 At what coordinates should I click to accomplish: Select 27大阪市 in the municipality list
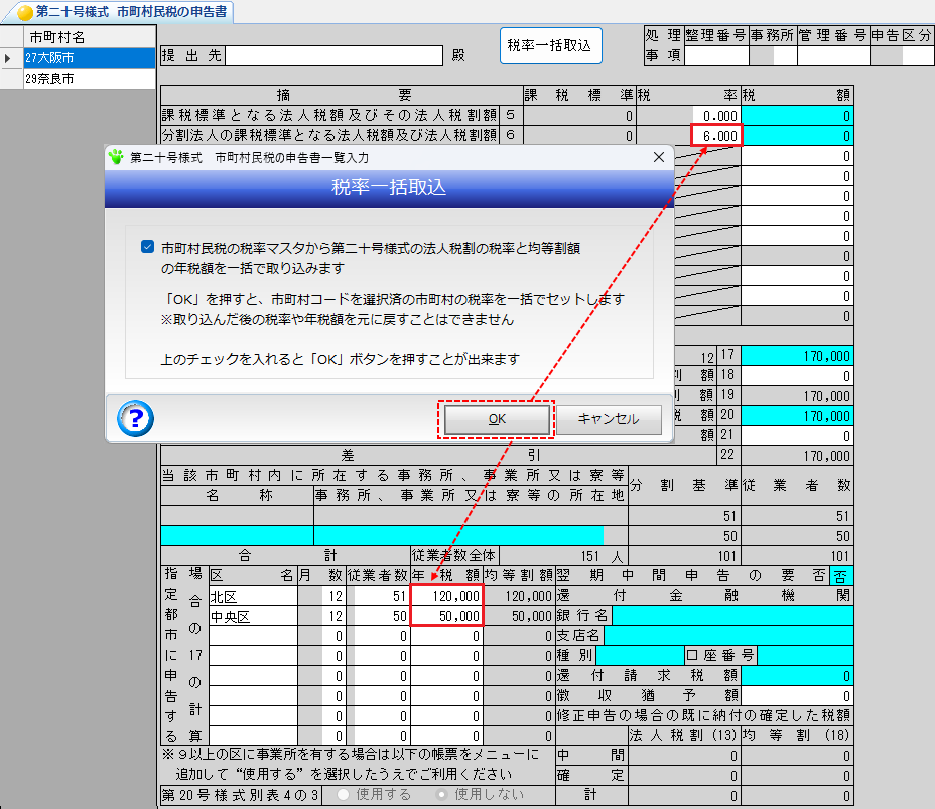(x=88, y=58)
